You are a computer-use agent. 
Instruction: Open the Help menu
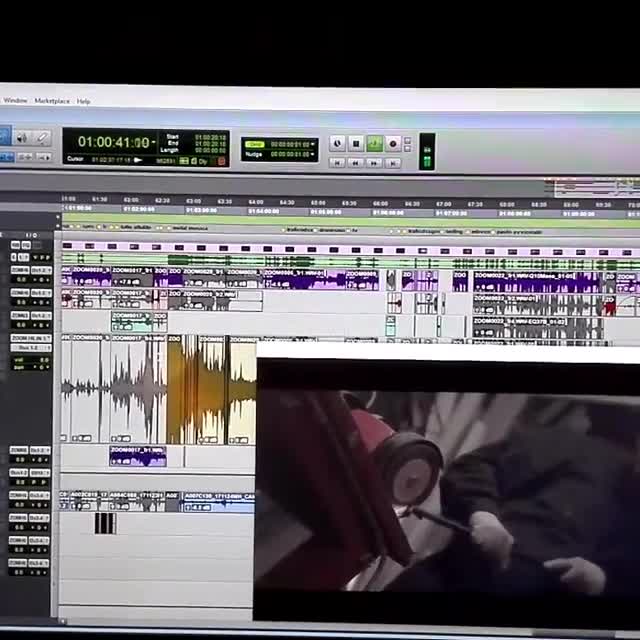(83, 101)
